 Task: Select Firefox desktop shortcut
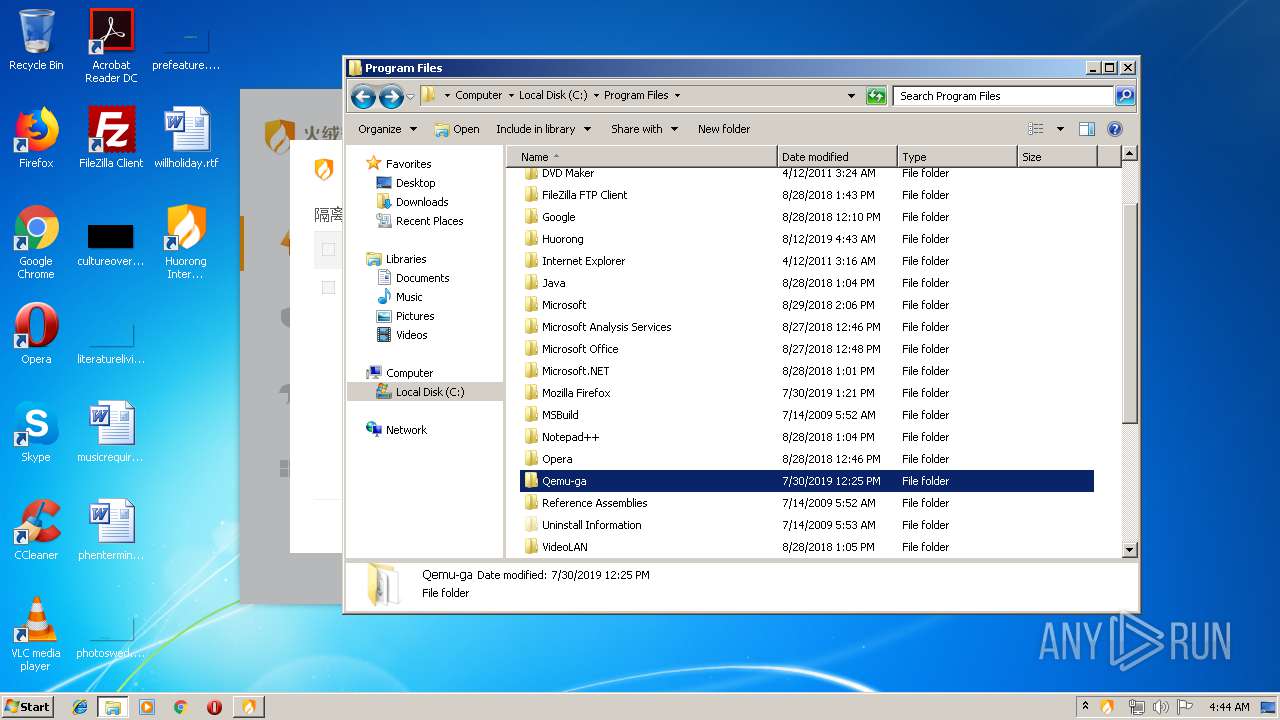tap(36, 138)
